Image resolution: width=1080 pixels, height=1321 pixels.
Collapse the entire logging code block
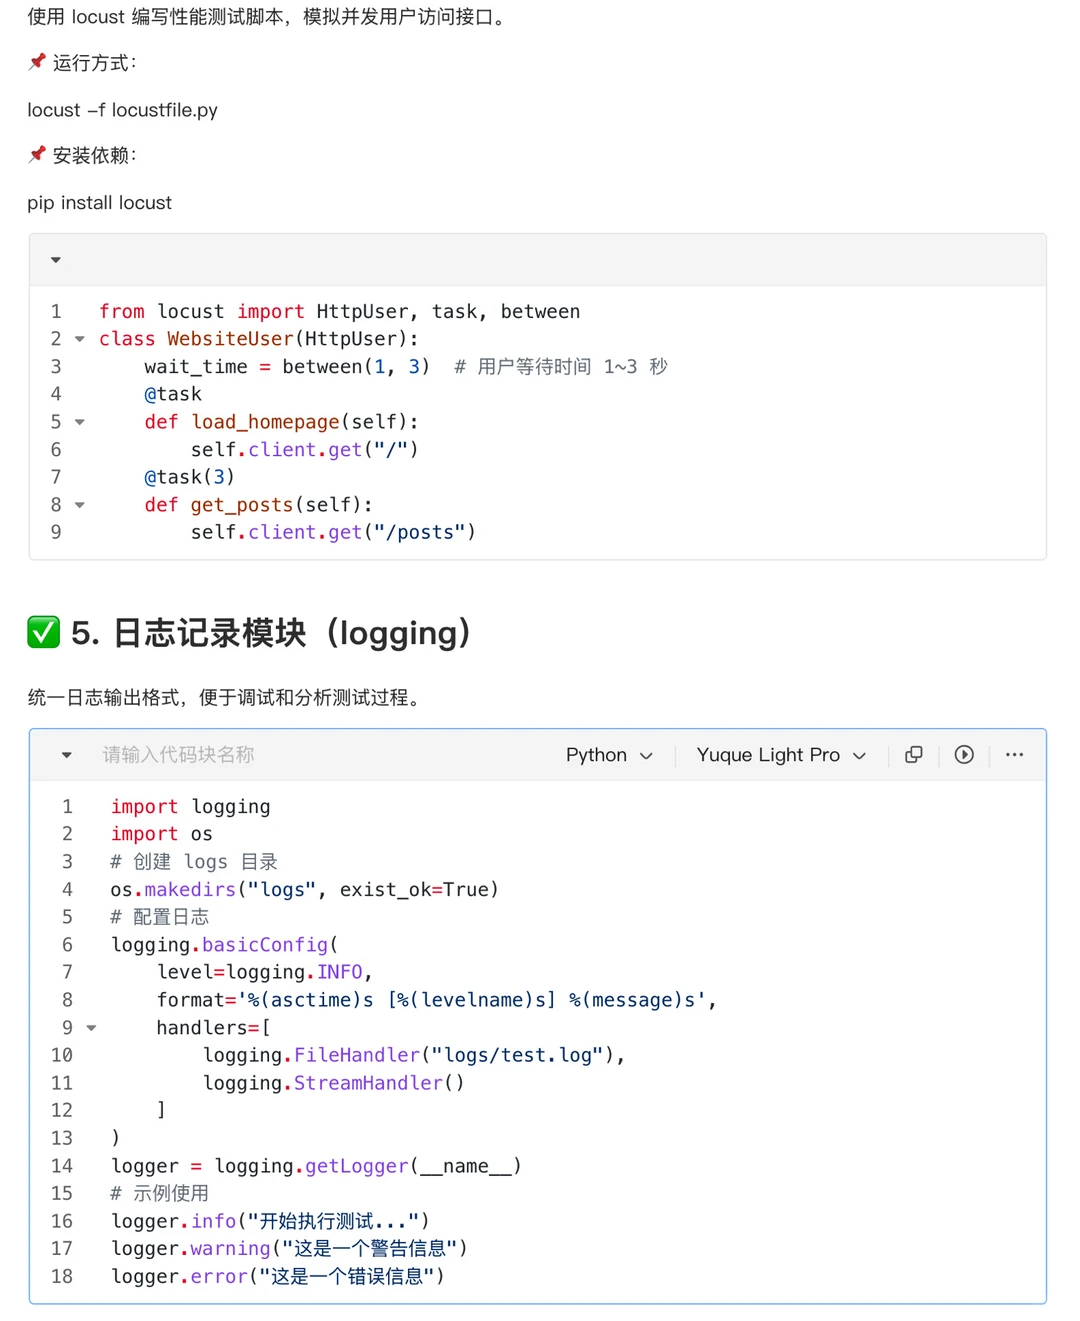(x=66, y=755)
